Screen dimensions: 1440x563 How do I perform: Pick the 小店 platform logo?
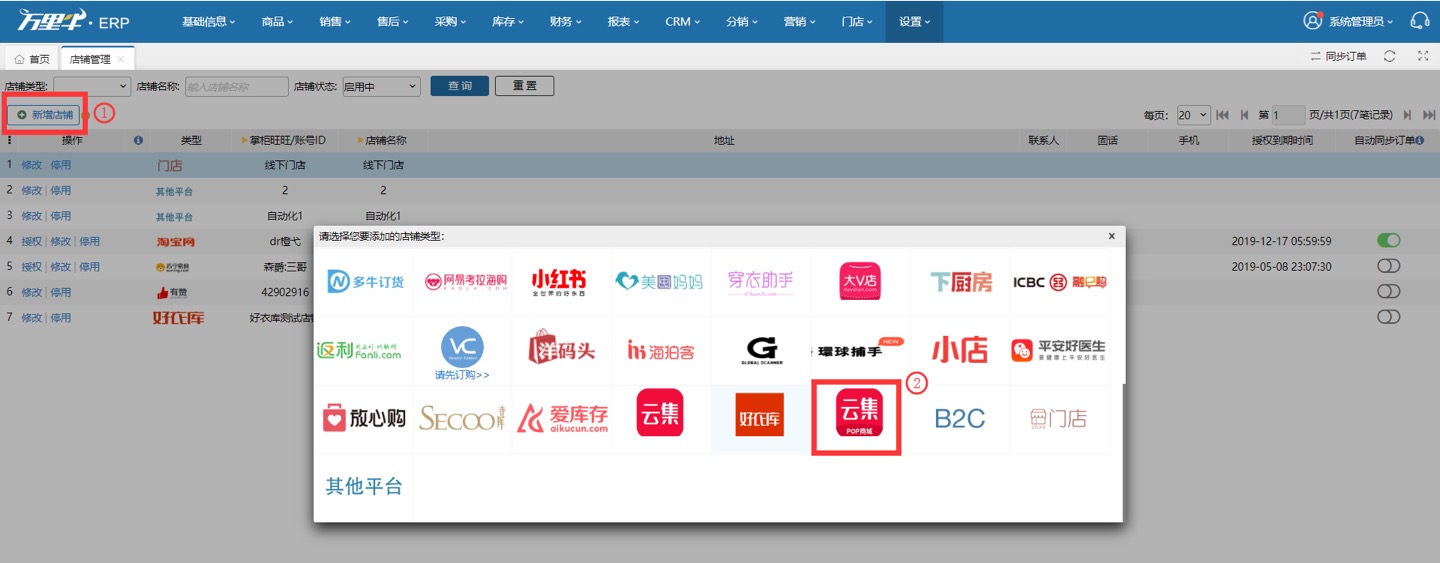pos(960,350)
